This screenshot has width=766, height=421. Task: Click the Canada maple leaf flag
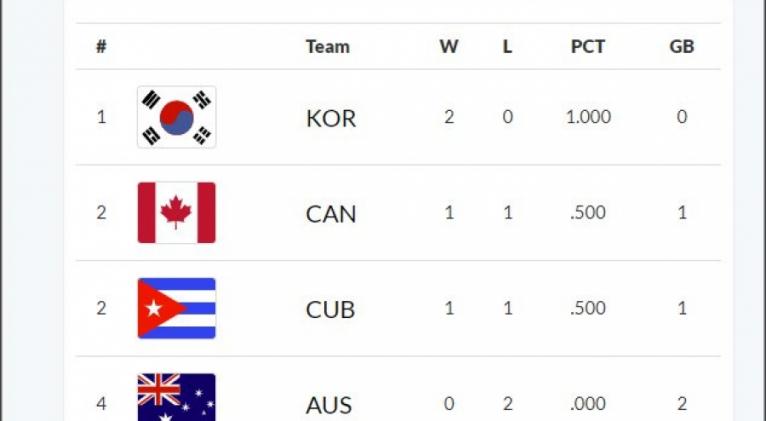pyautogui.click(x=176, y=213)
